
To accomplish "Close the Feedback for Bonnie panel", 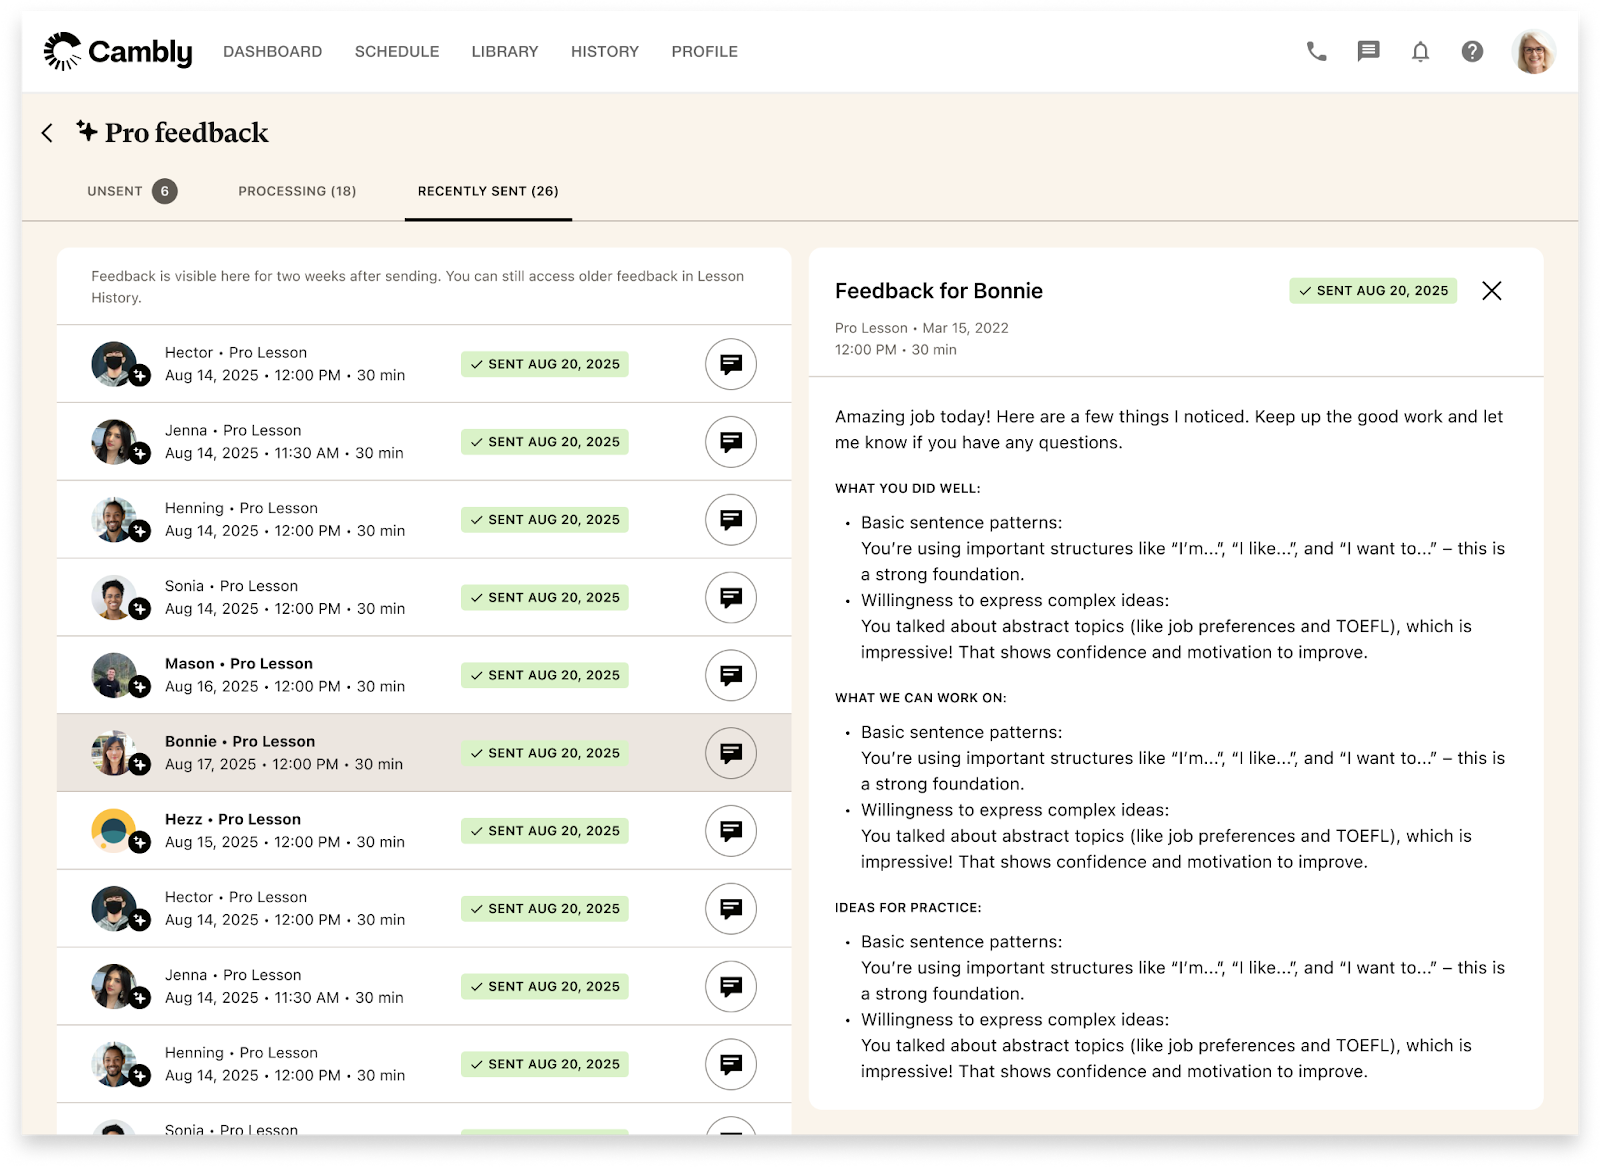I will point(1491,291).
